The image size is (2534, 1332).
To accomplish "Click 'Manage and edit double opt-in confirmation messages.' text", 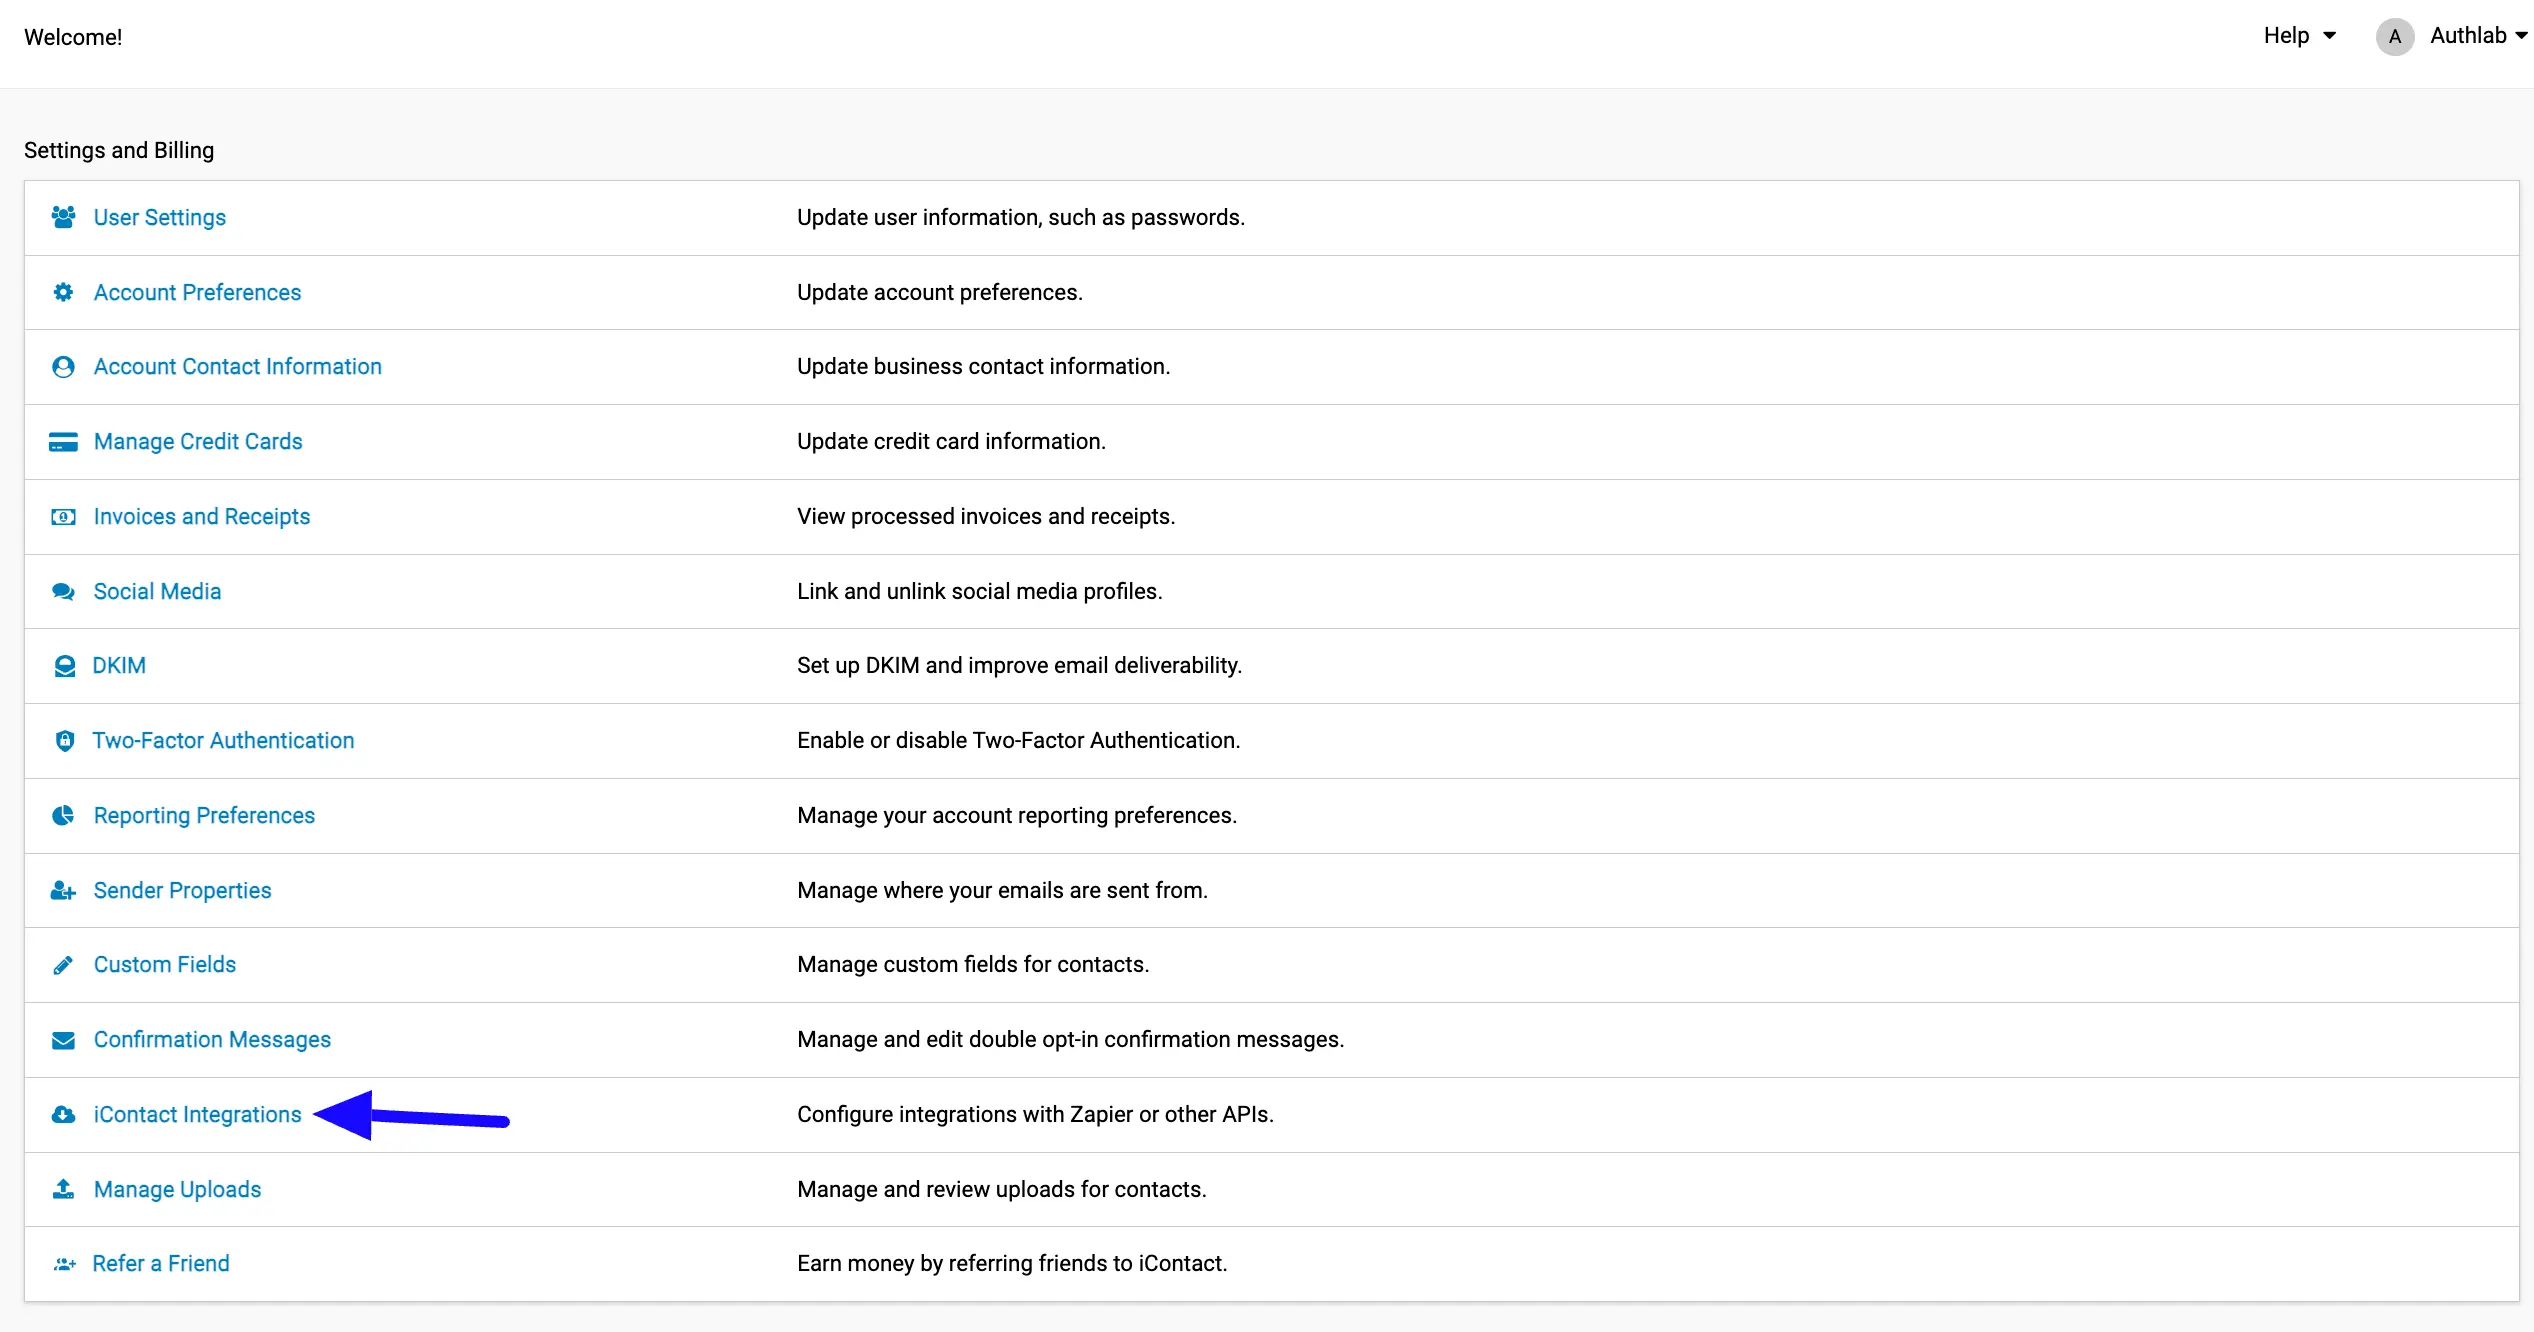I will pos(1070,1040).
